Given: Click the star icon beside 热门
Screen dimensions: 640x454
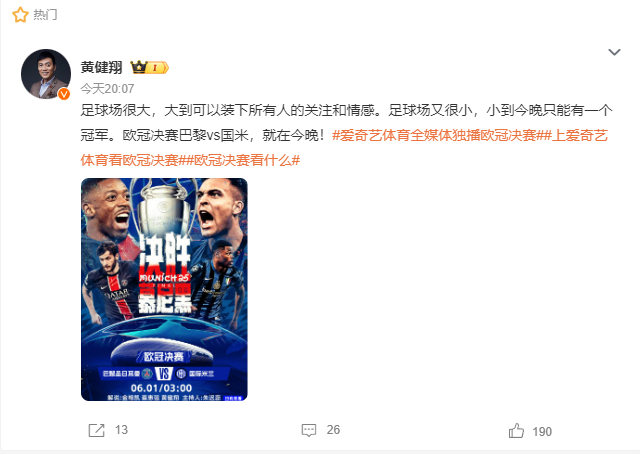Looking at the screenshot, I should pyautogui.click(x=20, y=15).
